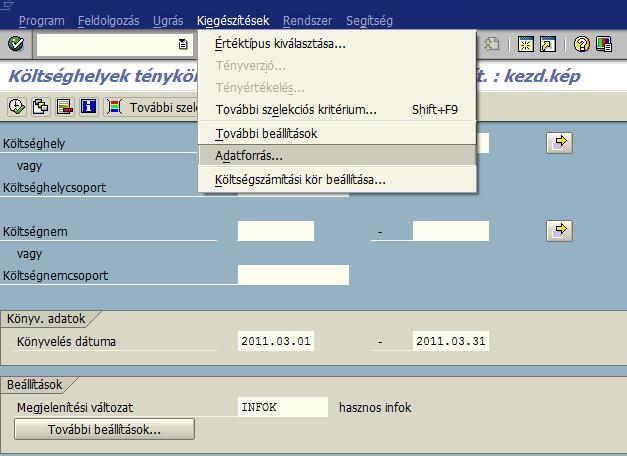Click the Könyv. adatok group header
Viewport: 627px width, 456px height.
click(46, 318)
